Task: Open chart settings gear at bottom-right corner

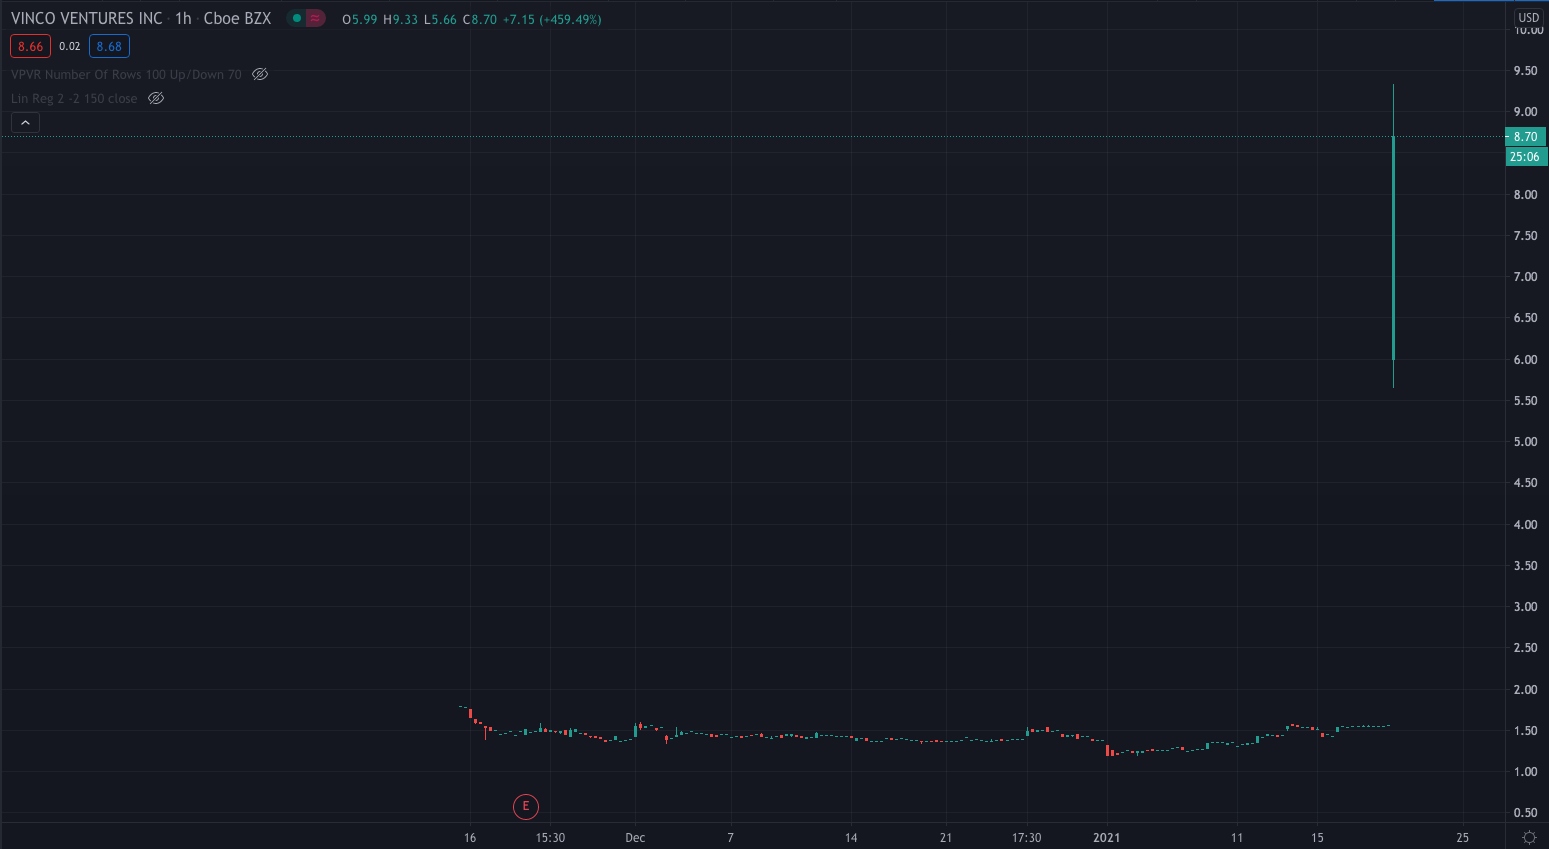Action: 1529,837
